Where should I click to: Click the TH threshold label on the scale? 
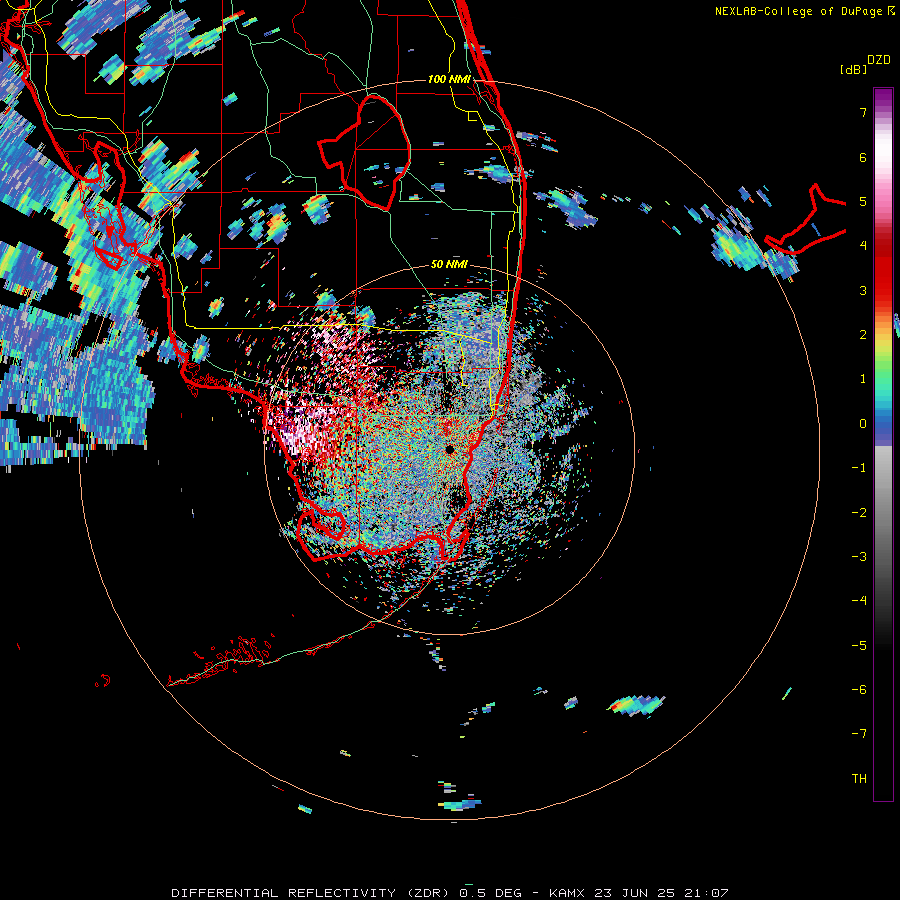click(859, 779)
